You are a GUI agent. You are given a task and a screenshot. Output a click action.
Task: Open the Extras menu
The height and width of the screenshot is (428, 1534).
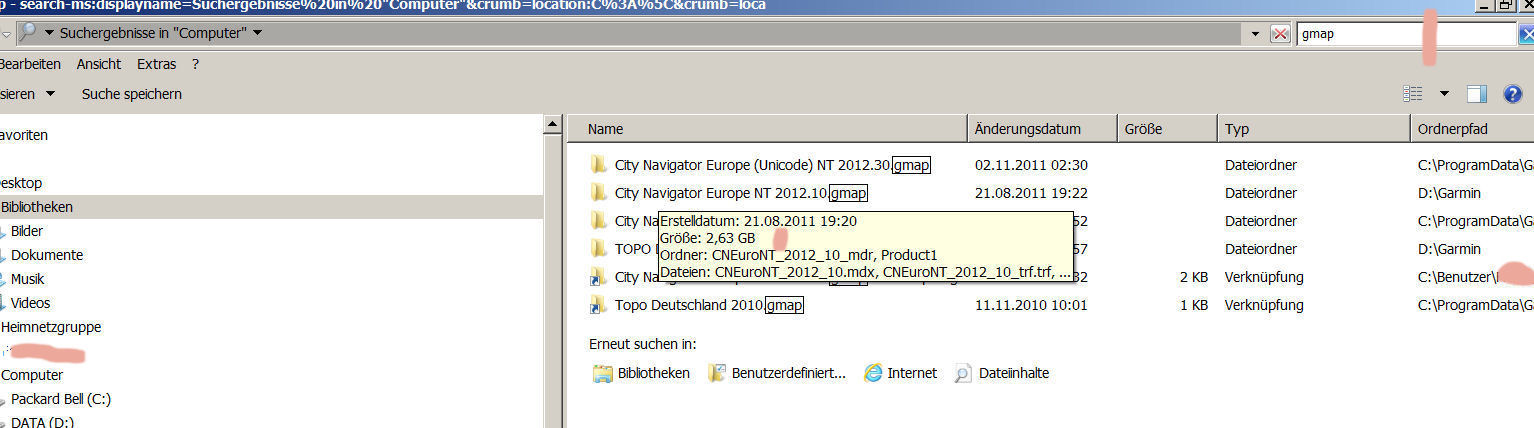[x=156, y=64]
